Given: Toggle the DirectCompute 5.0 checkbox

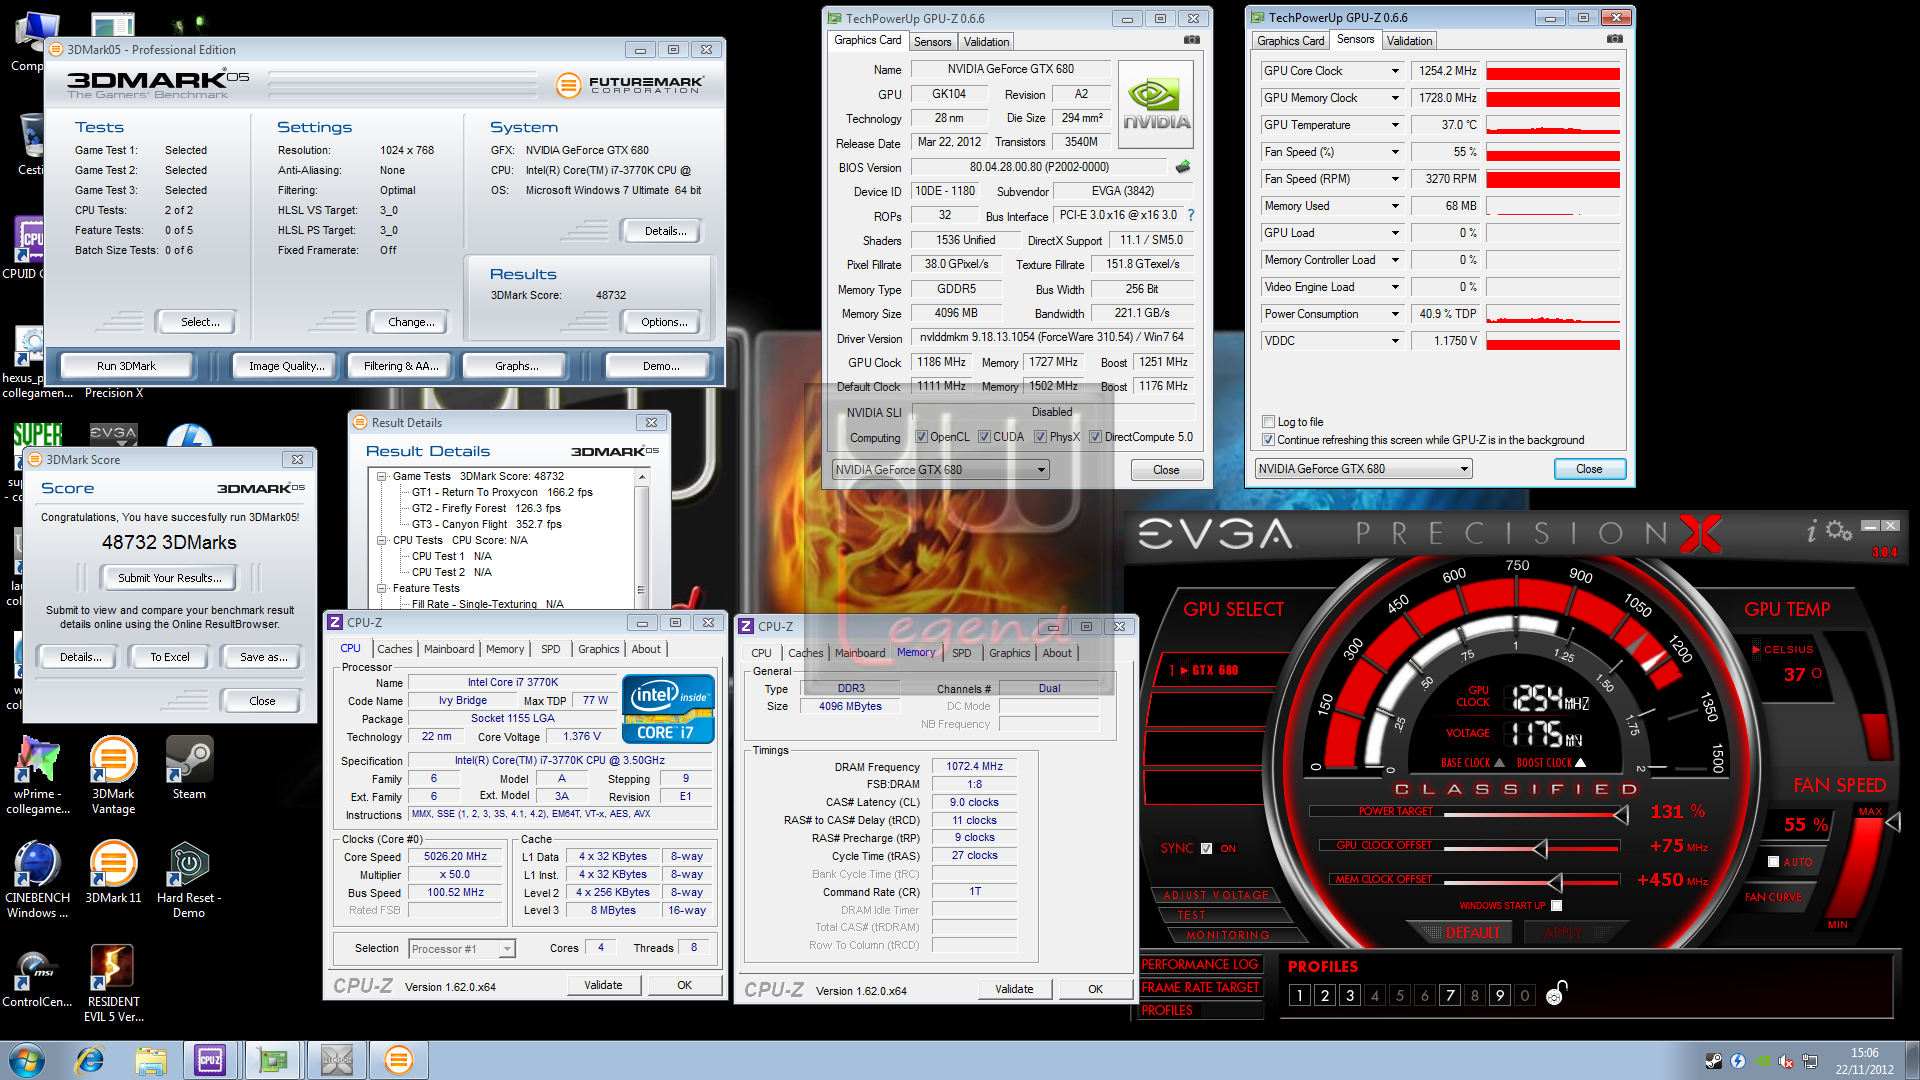Looking at the screenshot, I should (x=1095, y=437).
